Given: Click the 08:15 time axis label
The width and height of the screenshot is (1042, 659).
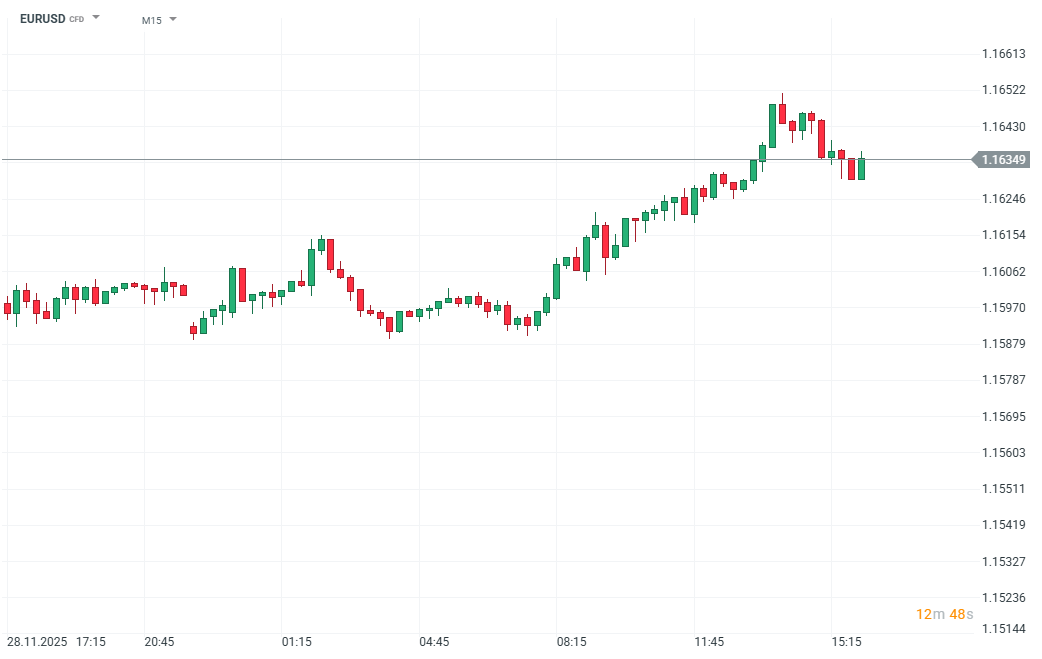Looking at the screenshot, I should (x=572, y=641).
